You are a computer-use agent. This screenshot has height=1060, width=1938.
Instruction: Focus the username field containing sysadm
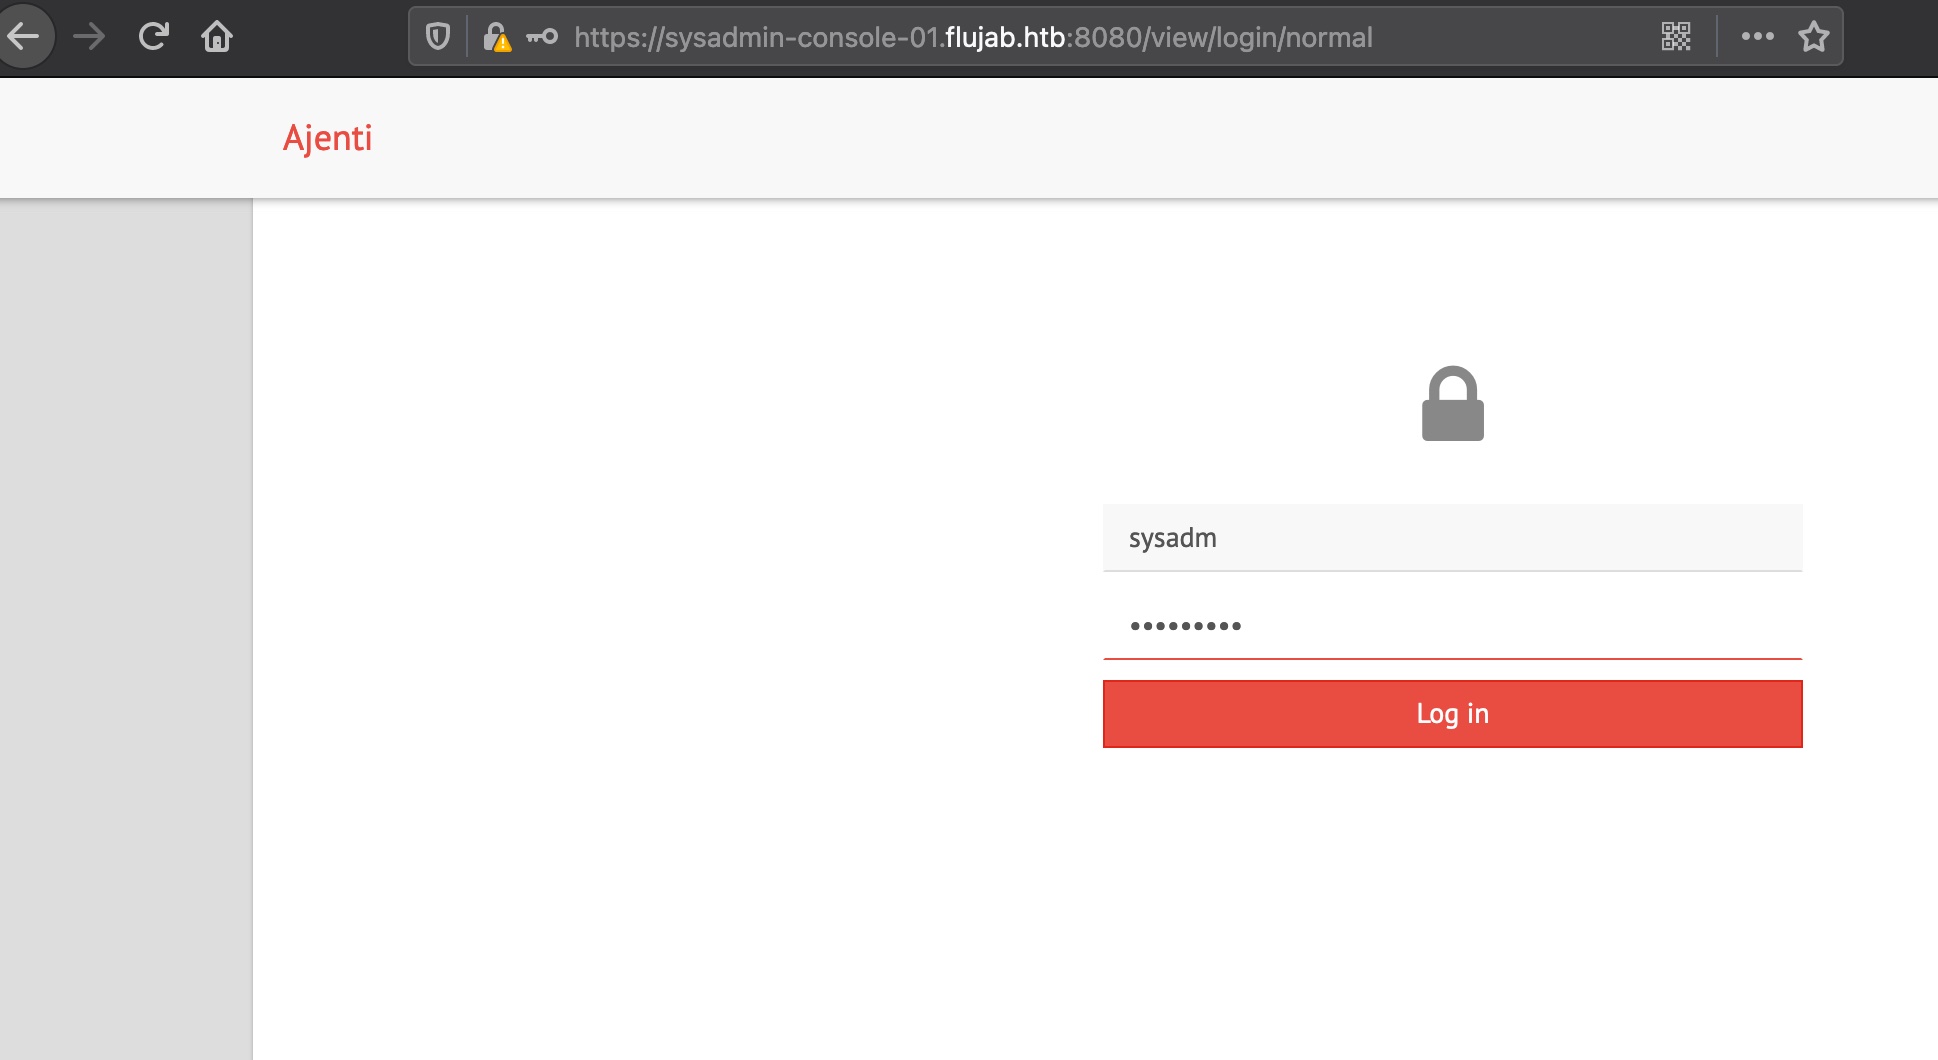[1452, 538]
